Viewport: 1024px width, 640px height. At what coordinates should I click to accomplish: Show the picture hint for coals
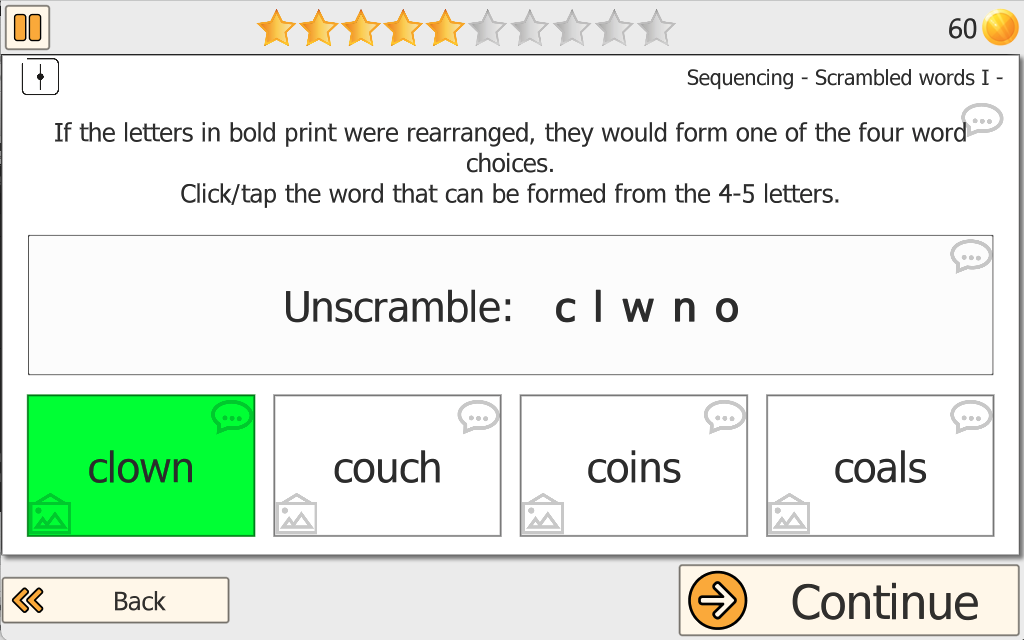pyautogui.click(x=789, y=514)
